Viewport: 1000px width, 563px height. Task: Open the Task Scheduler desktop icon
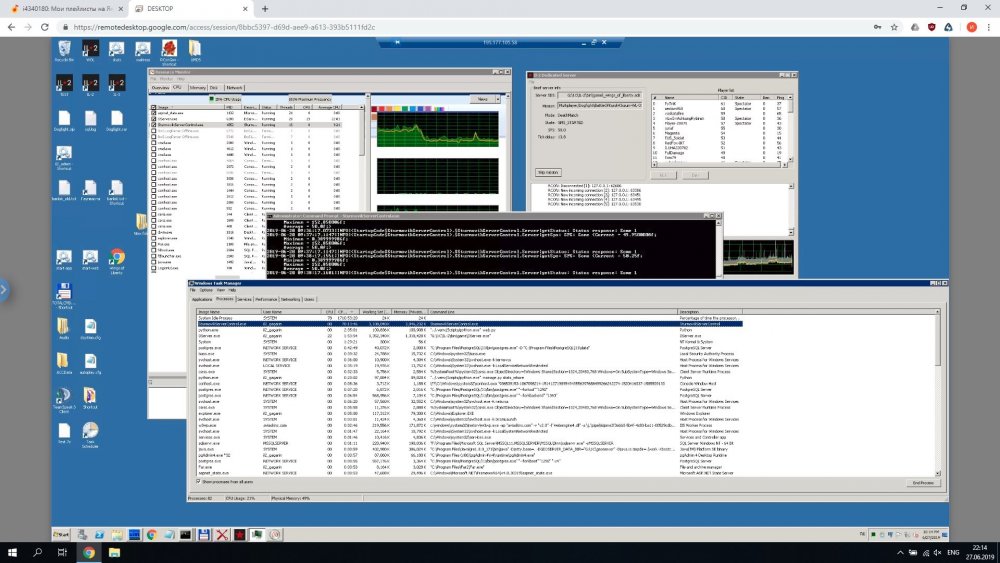click(x=90, y=434)
